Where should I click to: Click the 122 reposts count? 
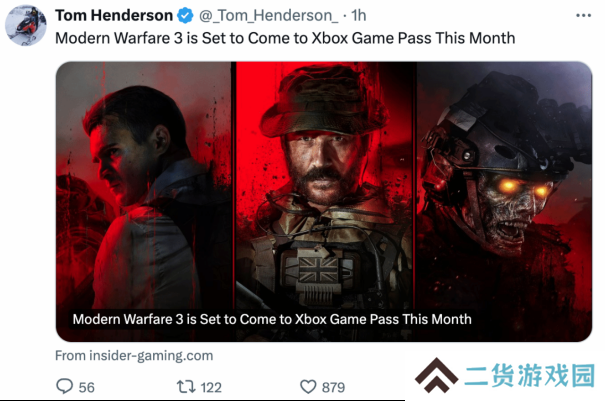tap(211, 387)
